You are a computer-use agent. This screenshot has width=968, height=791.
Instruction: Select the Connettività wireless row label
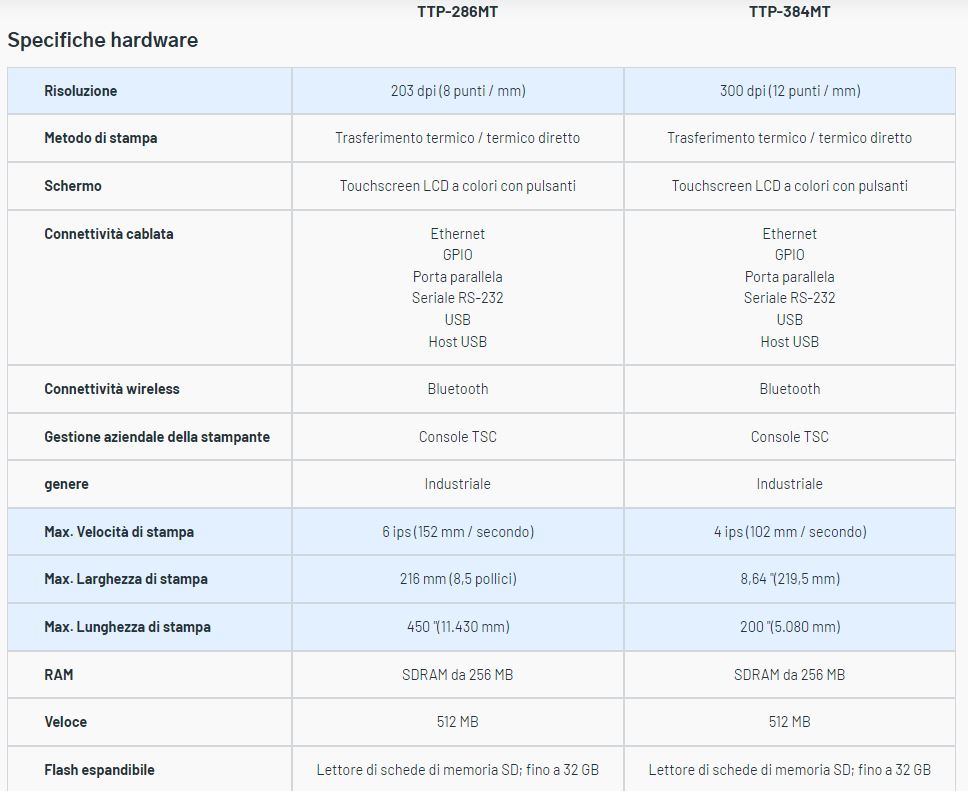pos(112,389)
